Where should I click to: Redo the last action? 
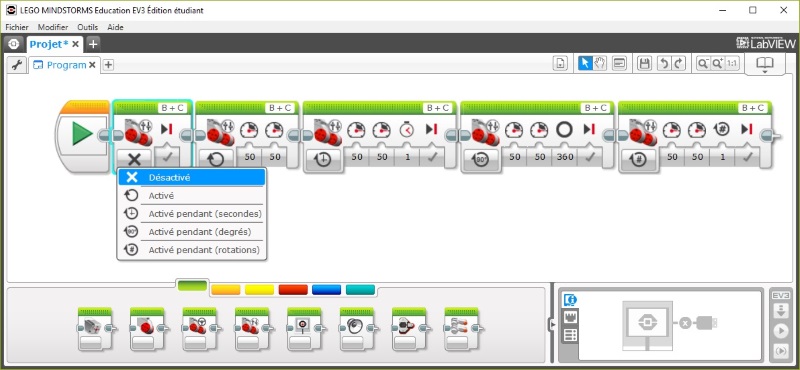[679, 64]
